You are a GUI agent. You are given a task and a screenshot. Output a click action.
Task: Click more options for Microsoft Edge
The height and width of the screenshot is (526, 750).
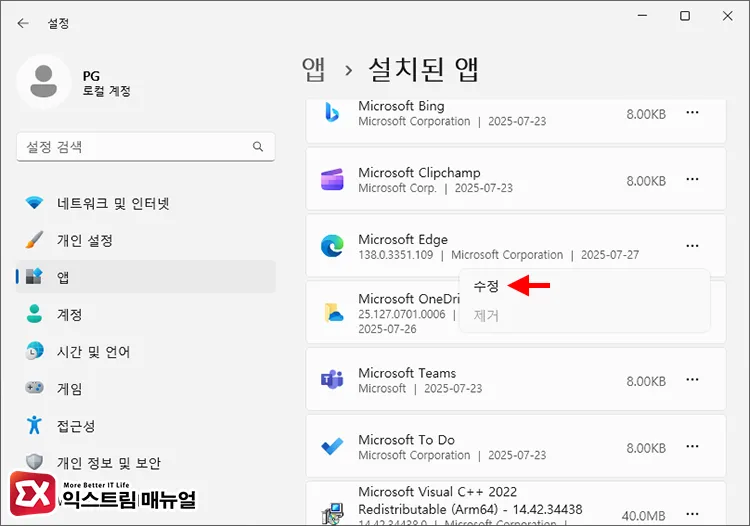[692, 246]
